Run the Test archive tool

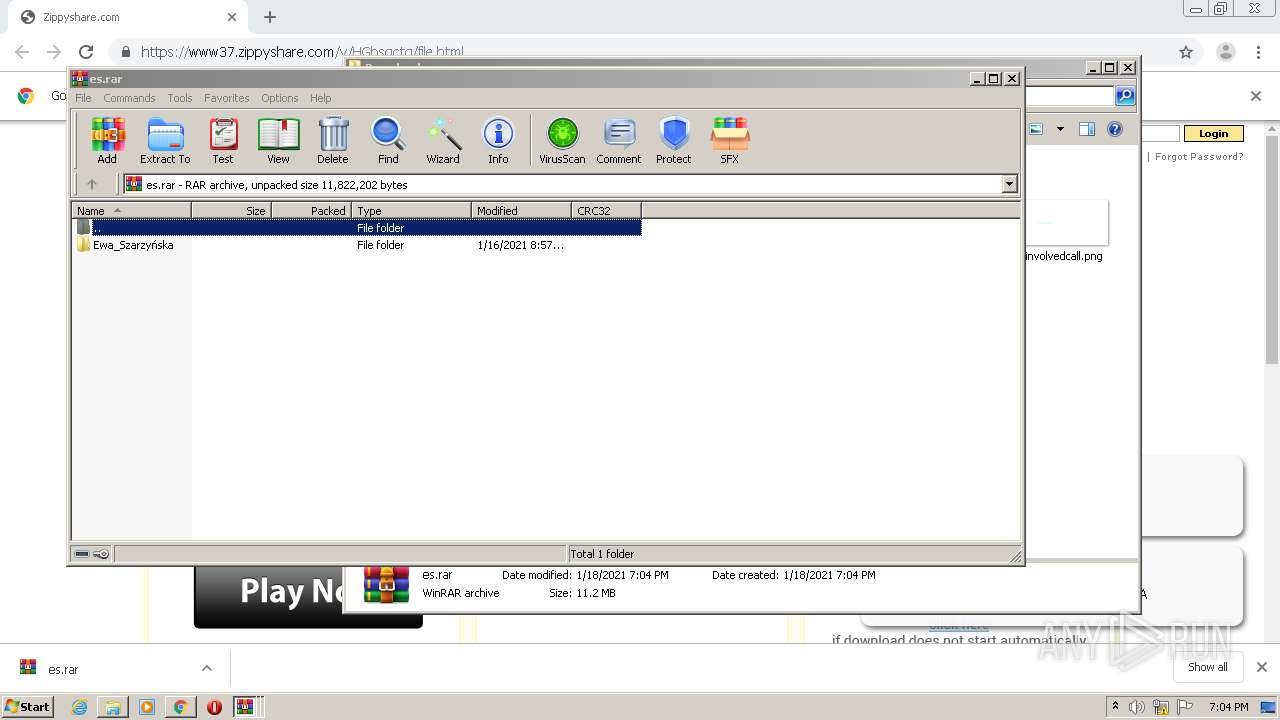tap(223, 140)
